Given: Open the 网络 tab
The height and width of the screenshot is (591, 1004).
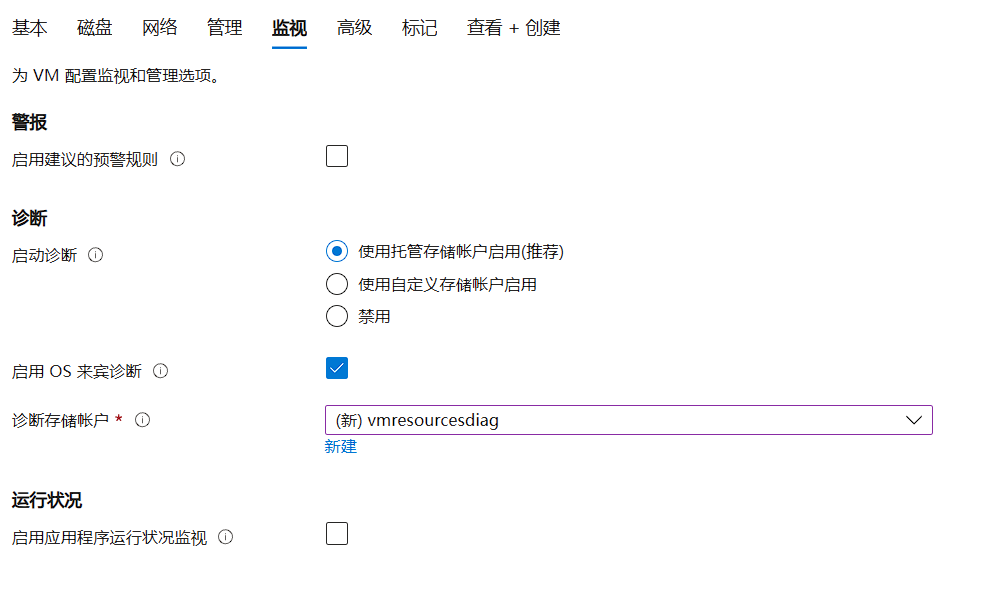Looking at the screenshot, I should pyautogui.click(x=160, y=28).
